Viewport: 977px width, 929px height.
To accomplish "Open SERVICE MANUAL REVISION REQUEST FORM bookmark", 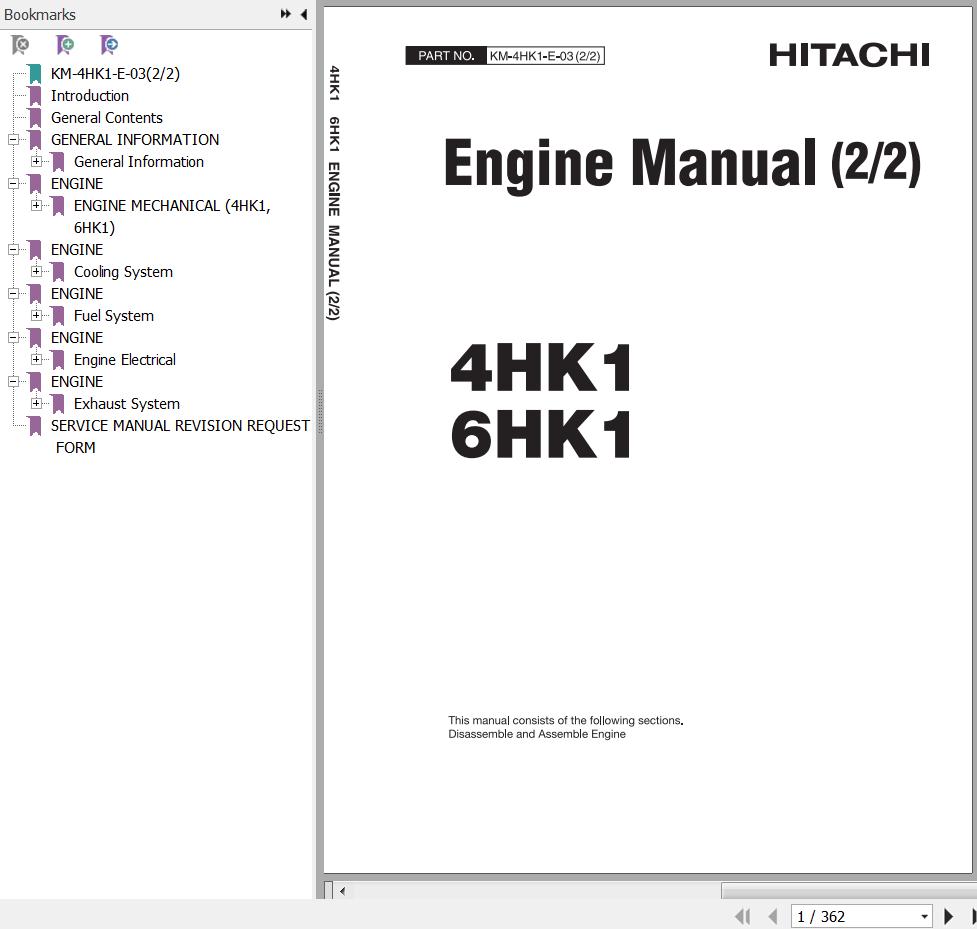I will [180, 436].
